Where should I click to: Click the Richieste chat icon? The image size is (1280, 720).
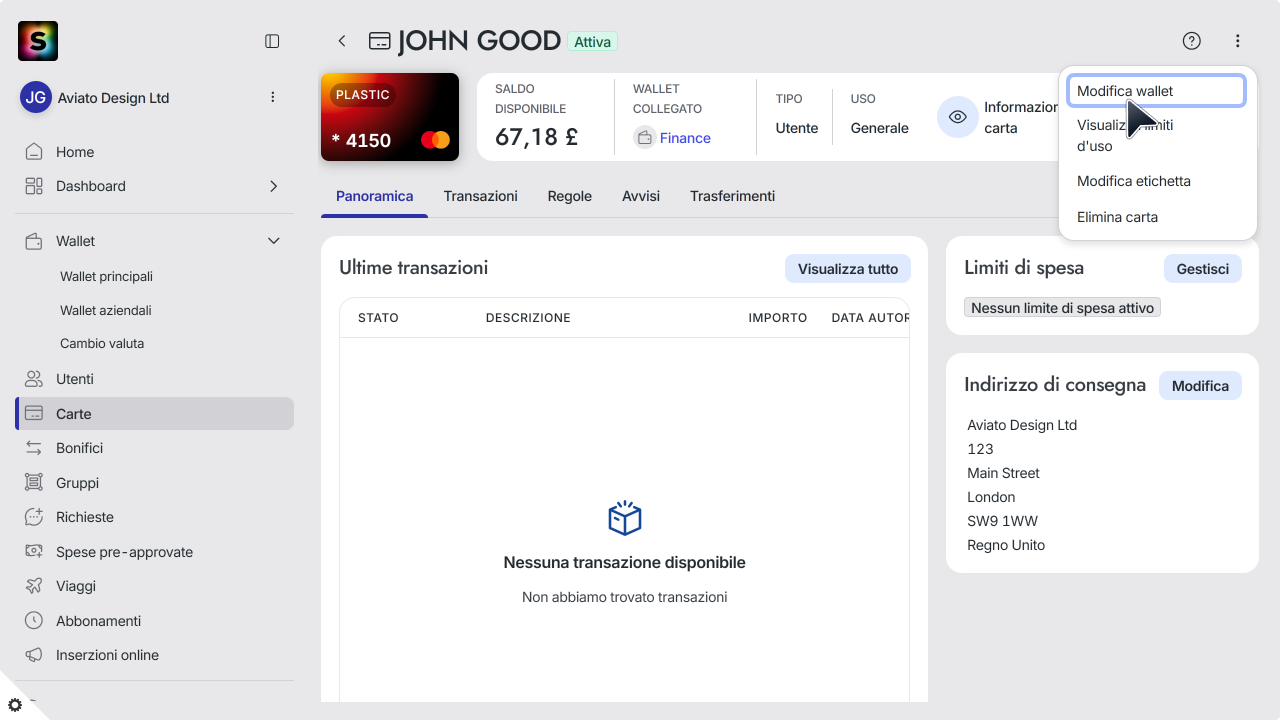click(34, 517)
